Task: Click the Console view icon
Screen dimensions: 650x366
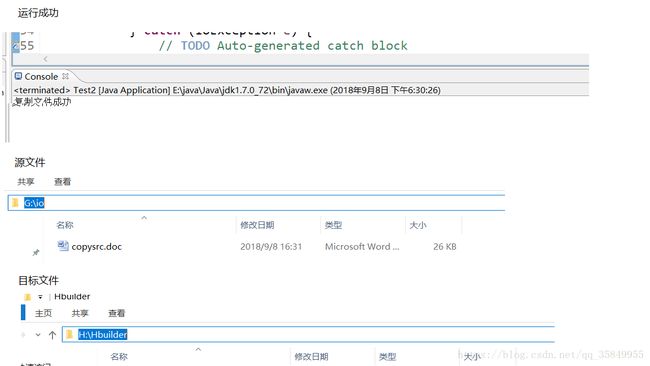Action: point(18,76)
